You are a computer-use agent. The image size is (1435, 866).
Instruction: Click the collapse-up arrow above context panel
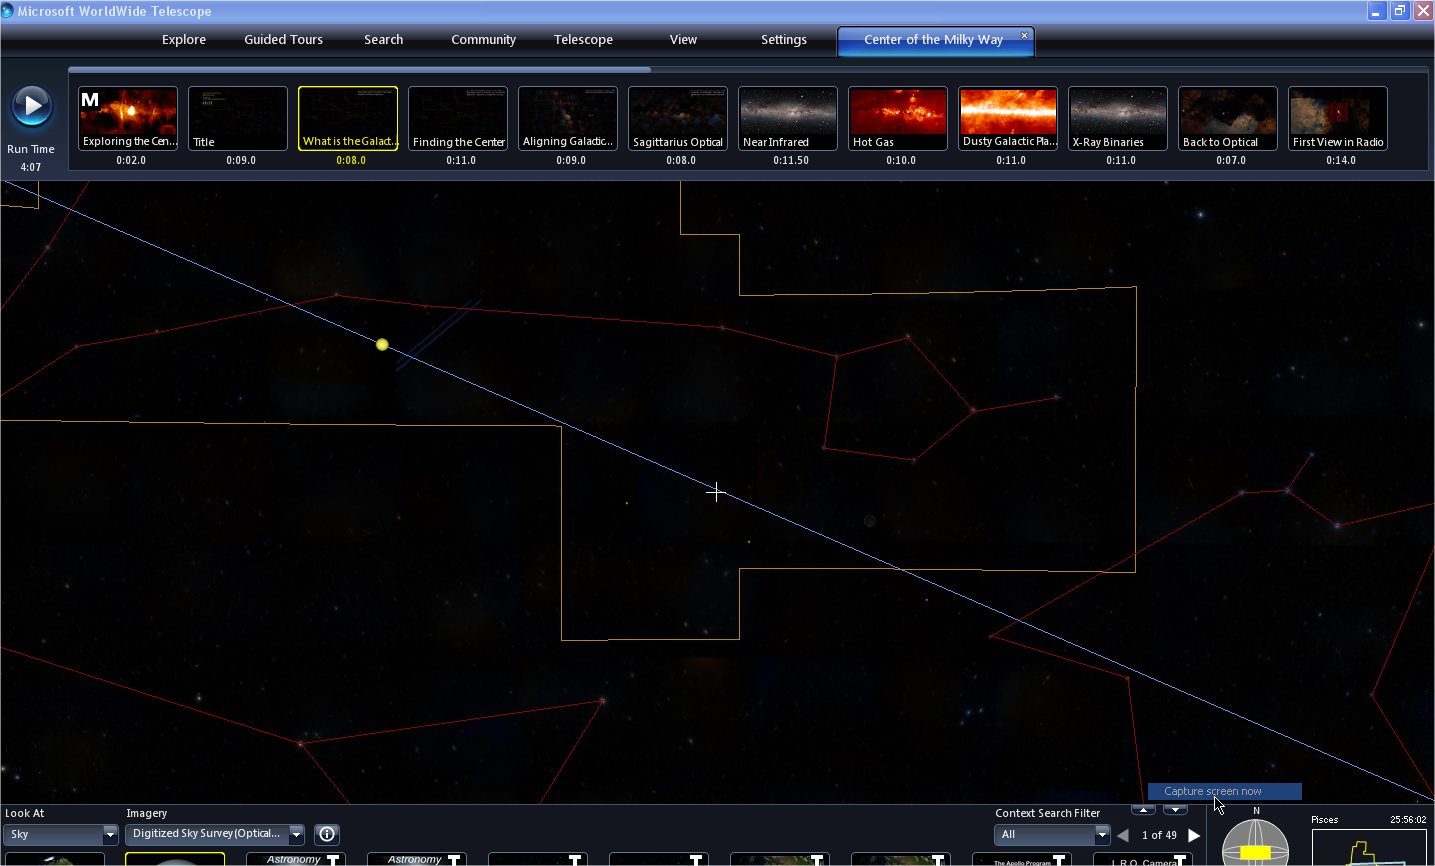(1144, 808)
